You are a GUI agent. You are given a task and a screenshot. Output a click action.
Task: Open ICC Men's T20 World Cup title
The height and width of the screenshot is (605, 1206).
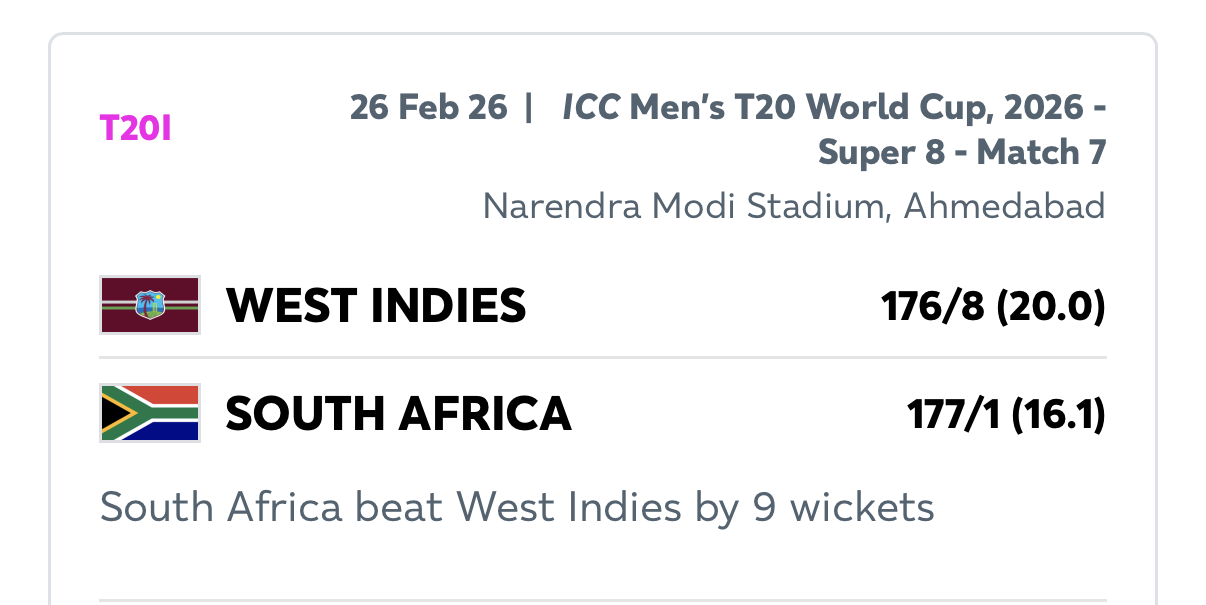click(x=800, y=107)
